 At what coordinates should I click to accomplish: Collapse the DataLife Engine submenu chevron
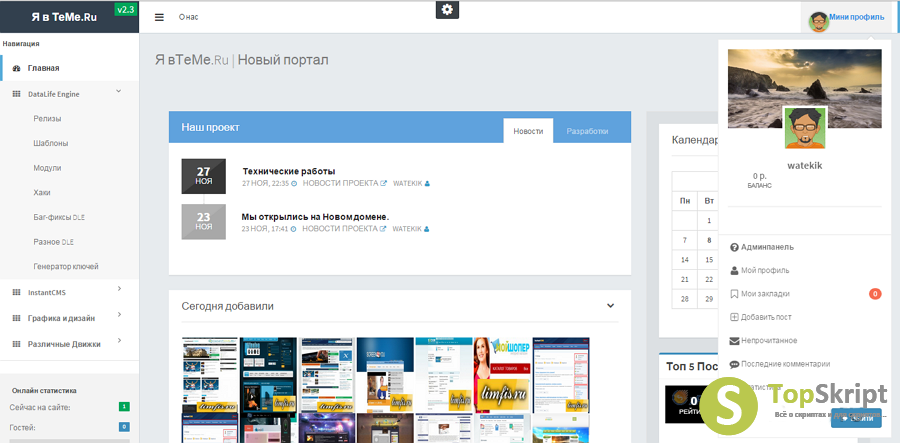click(x=119, y=91)
